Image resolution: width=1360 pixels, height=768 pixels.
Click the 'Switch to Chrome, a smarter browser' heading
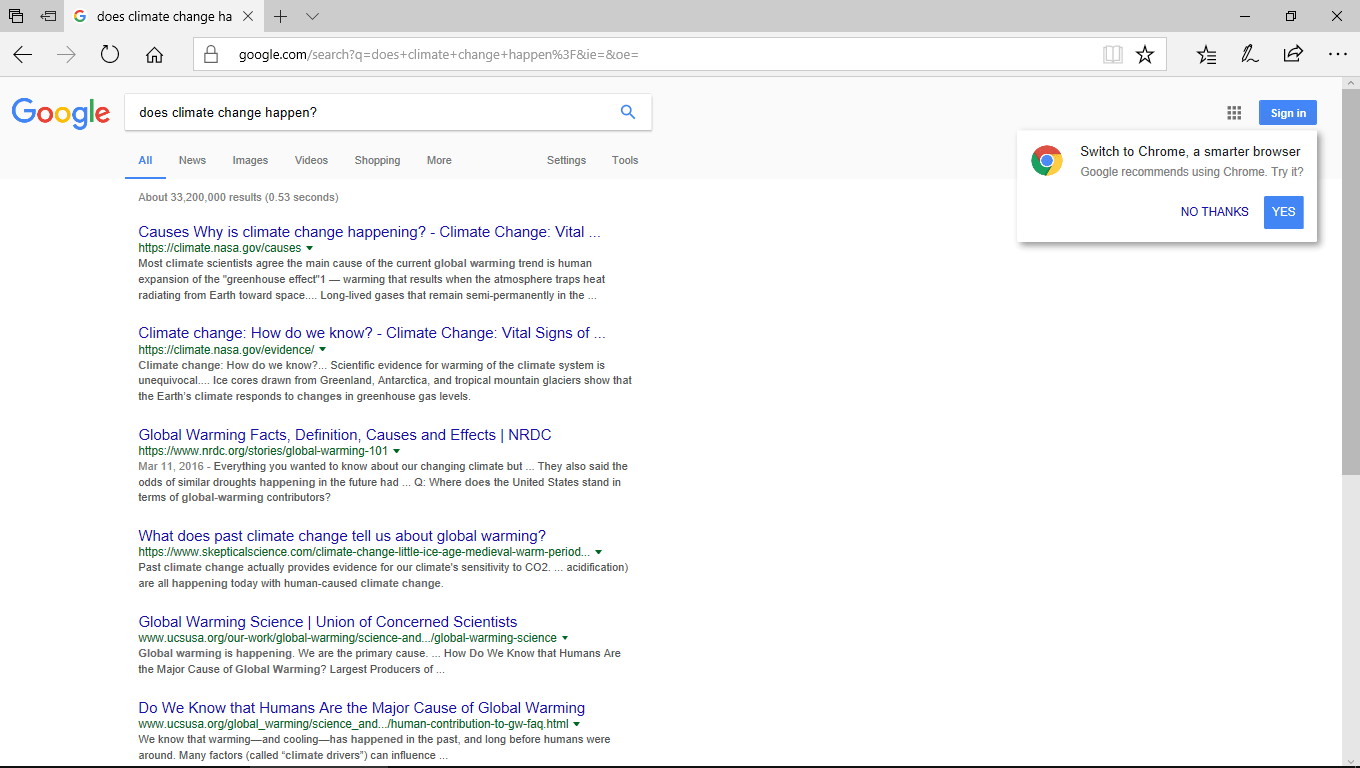1190,152
